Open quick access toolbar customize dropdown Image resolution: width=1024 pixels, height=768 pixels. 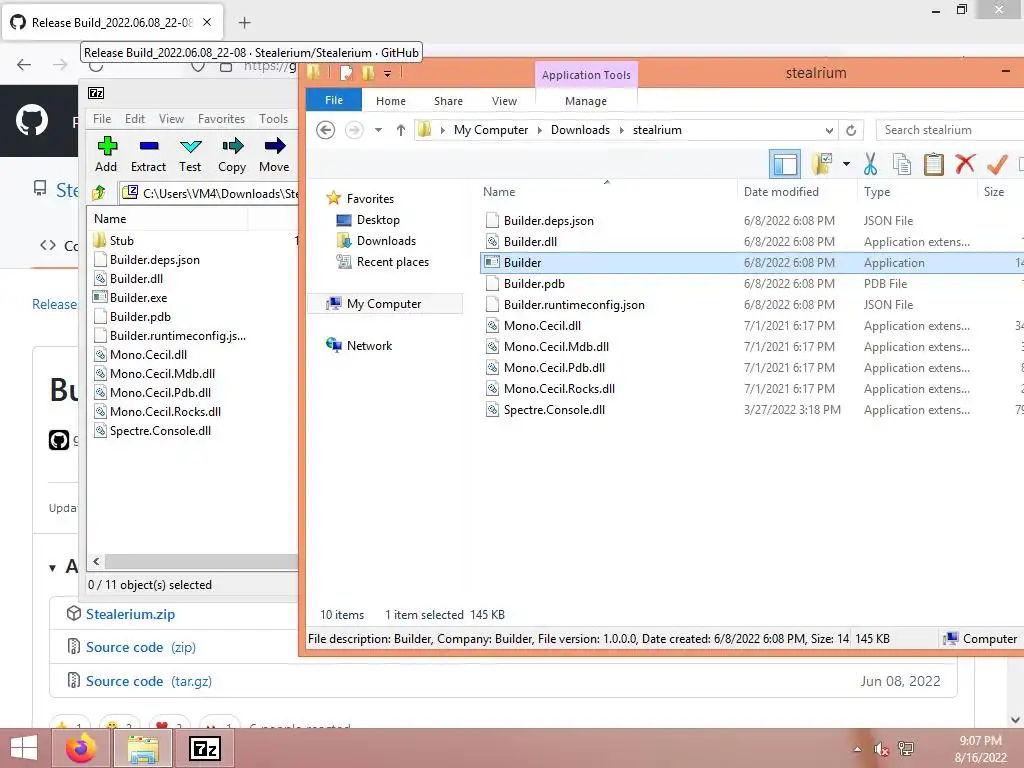(387, 74)
